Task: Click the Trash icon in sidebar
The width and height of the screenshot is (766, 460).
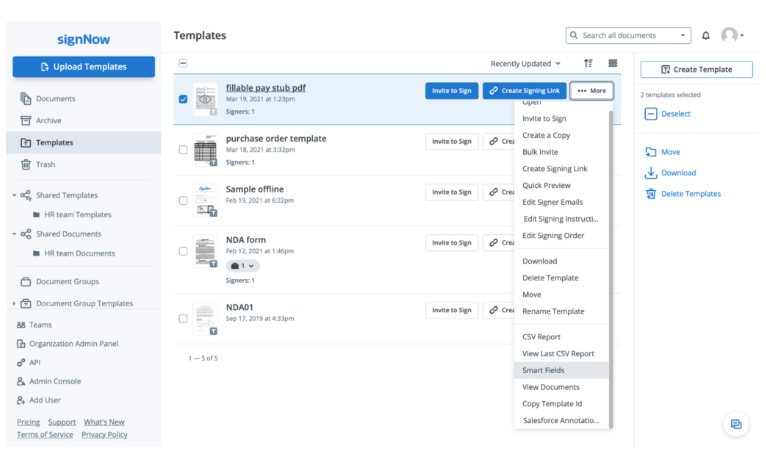Action: [x=26, y=164]
